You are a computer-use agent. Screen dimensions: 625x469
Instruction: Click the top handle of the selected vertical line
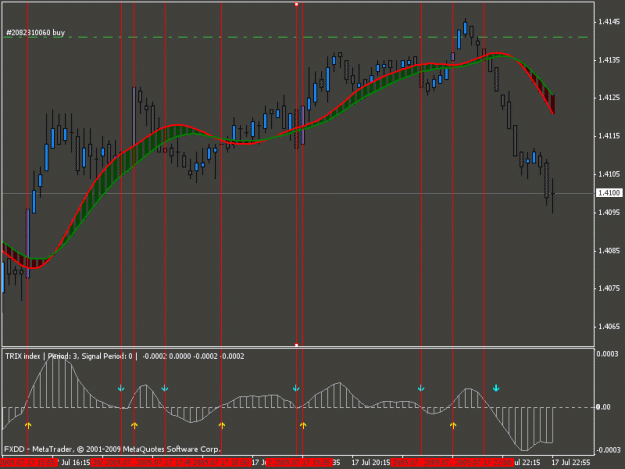(x=296, y=4)
